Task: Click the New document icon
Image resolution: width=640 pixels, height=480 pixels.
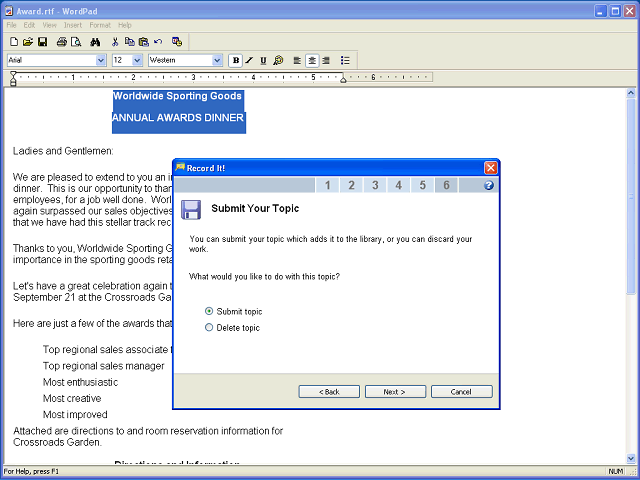Action: [14, 42]
